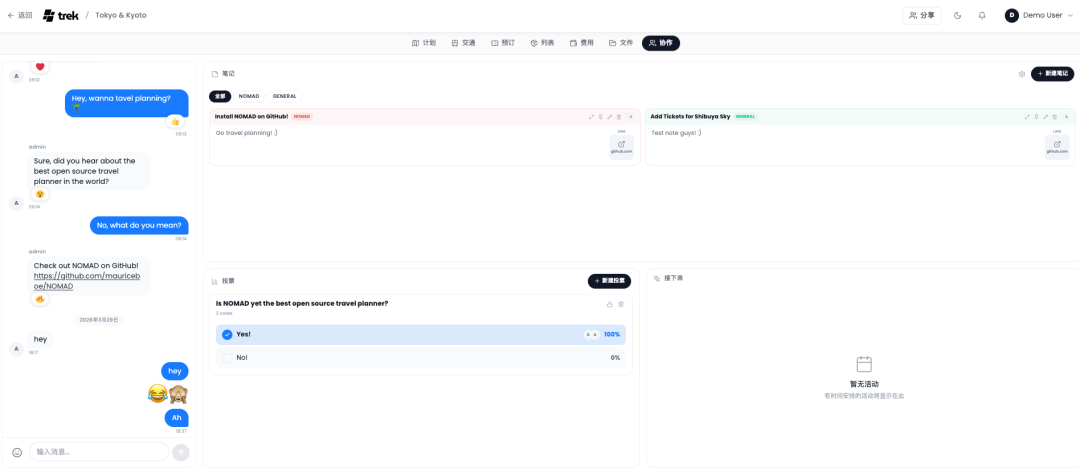Filter notes by NOMAD category chip

tap(249, 96)
